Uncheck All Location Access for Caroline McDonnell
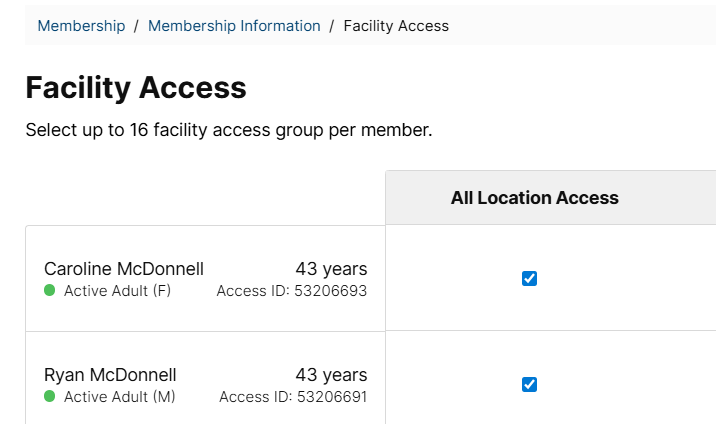 (529, 278)
